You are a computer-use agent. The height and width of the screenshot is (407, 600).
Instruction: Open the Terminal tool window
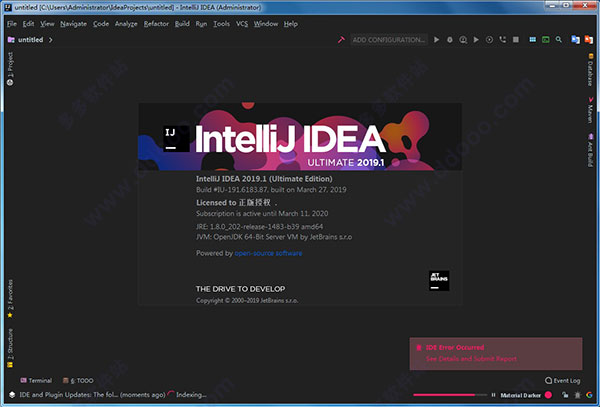(x=36, y=381)
